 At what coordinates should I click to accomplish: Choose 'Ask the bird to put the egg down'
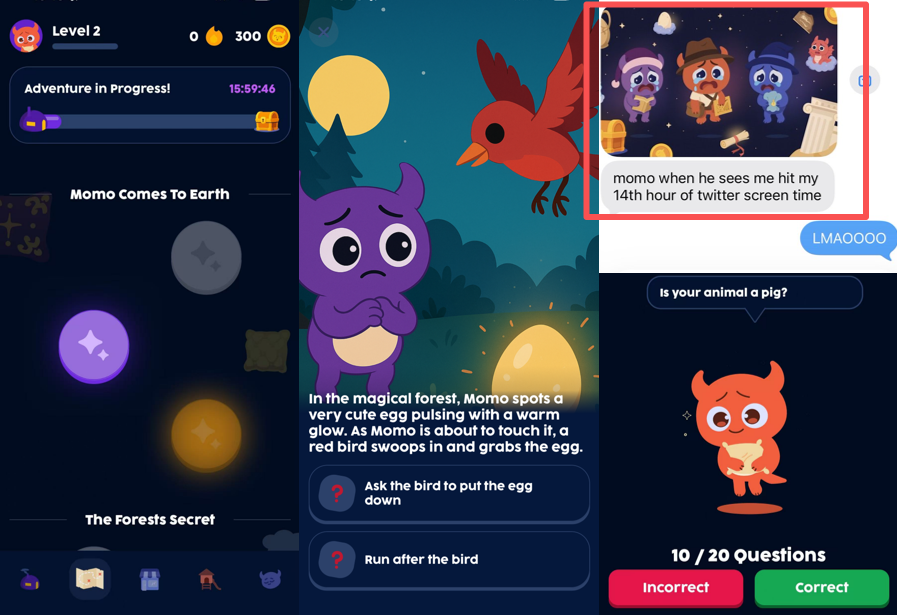pyautogui.click(x=449, y=493)
